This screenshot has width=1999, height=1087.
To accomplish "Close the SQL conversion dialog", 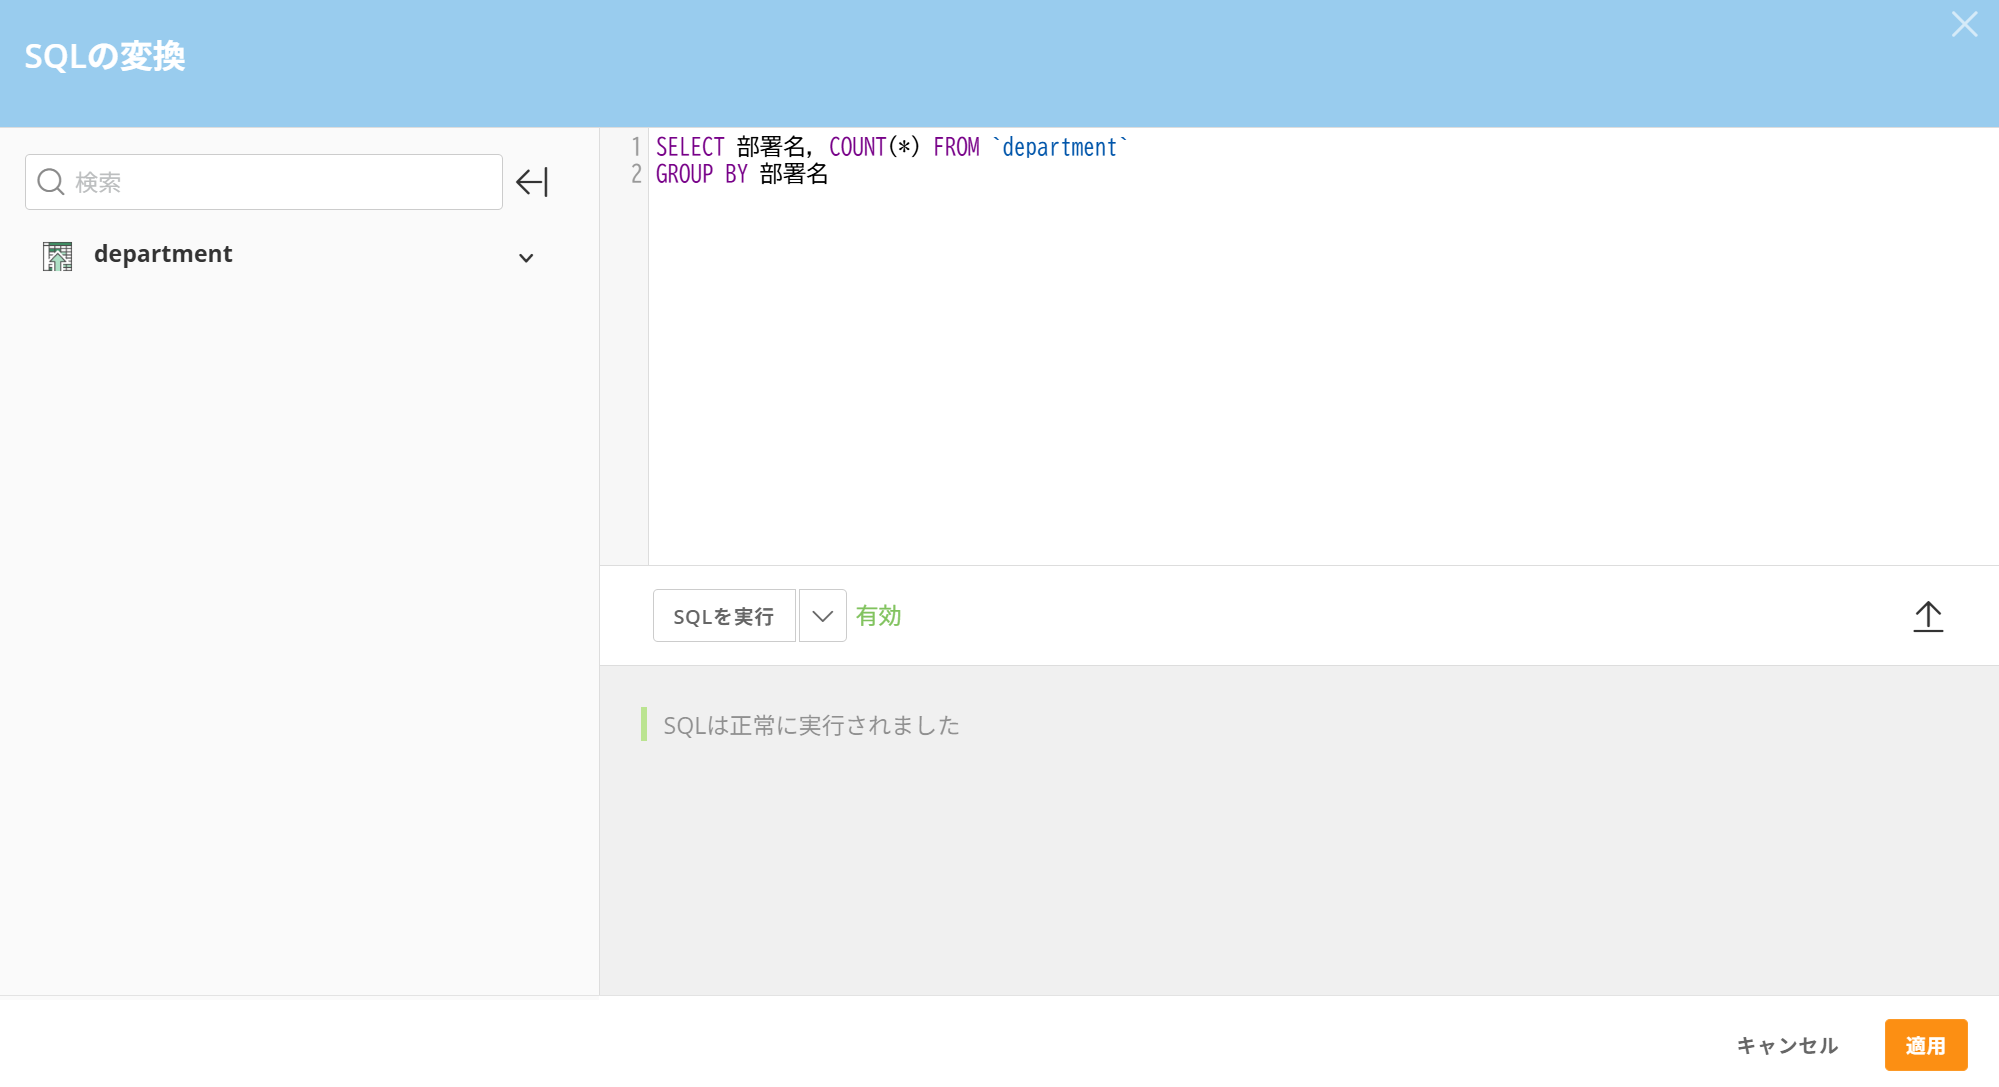I will point(1964,25).
